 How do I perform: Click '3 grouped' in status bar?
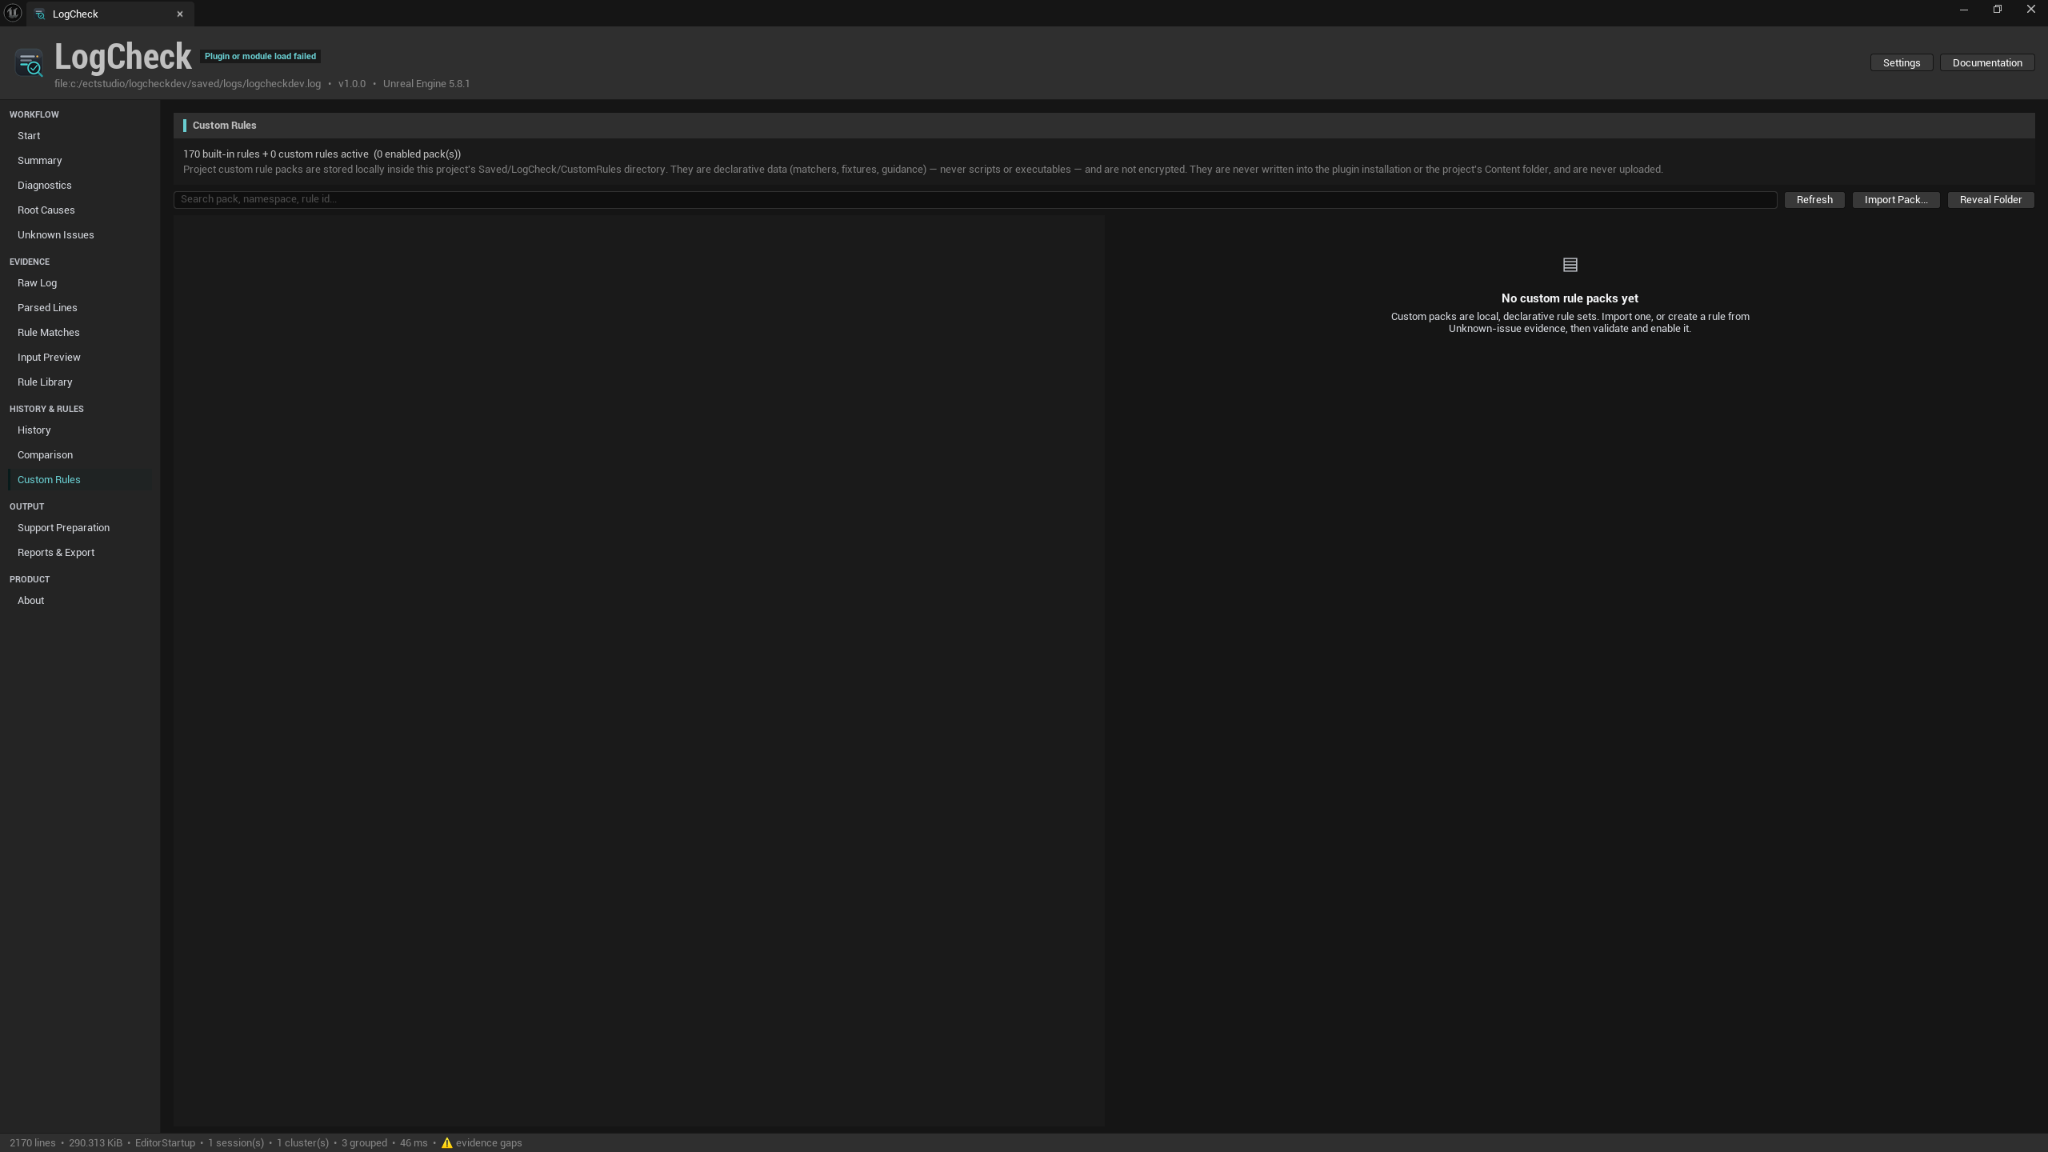tap(364, 1143)
